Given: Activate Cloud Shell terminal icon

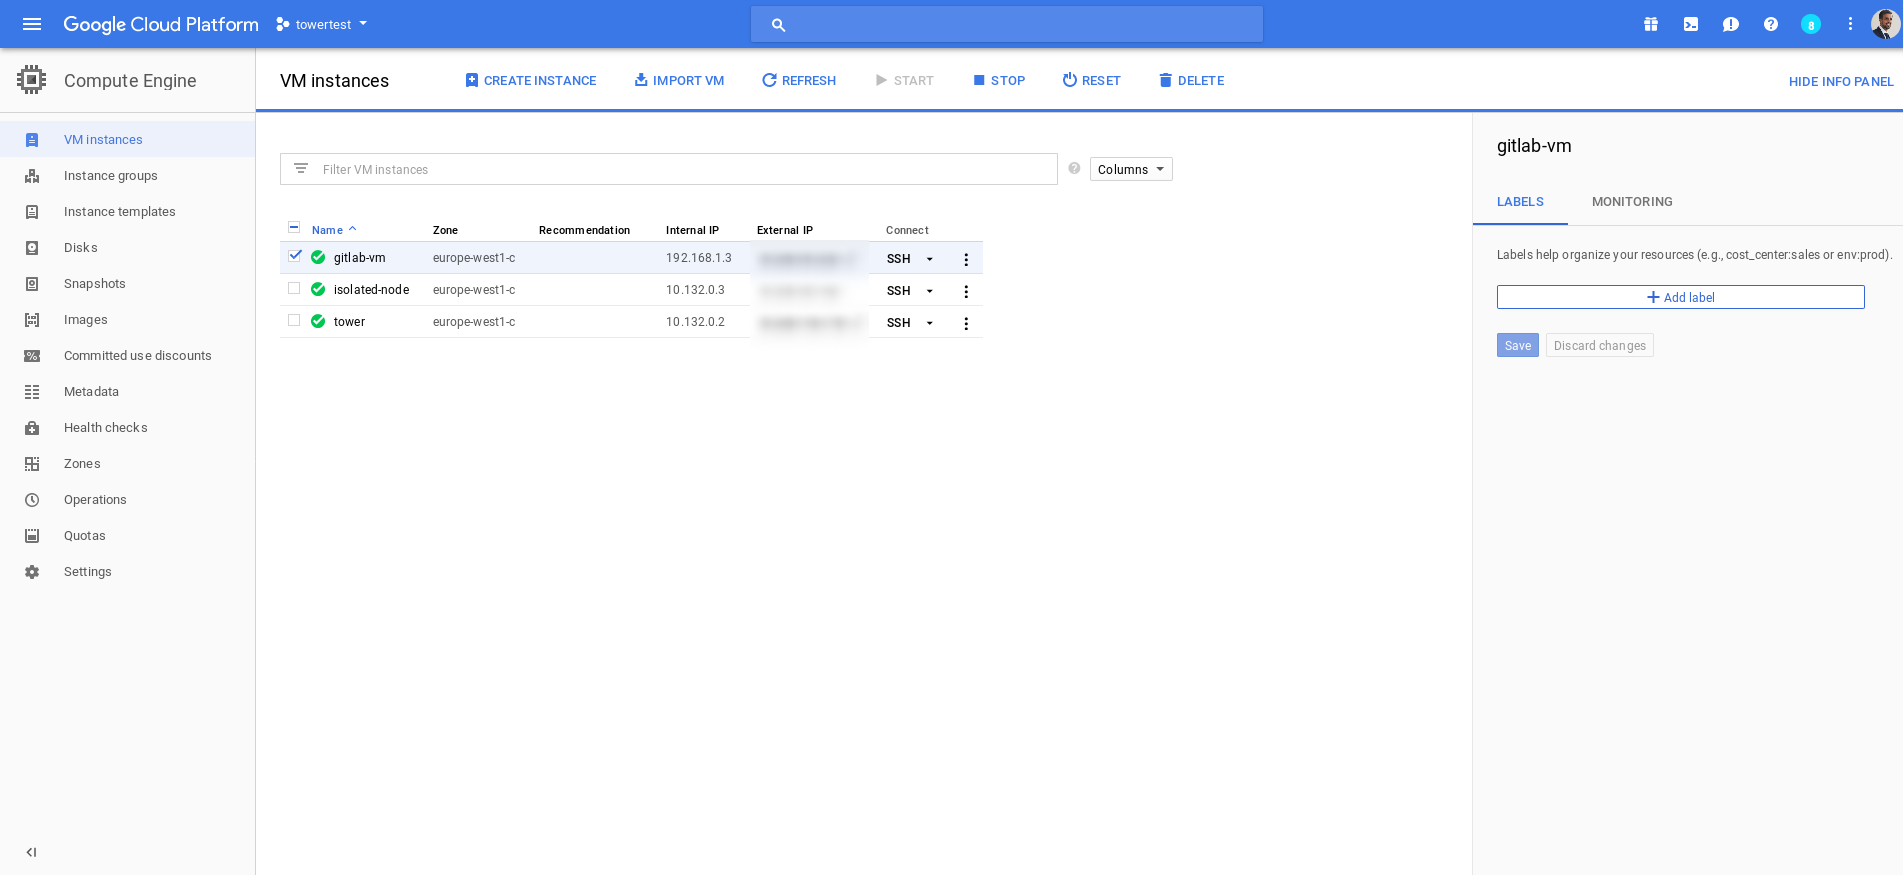Looking at the screenshot, I should click(x=1691, y=24).
